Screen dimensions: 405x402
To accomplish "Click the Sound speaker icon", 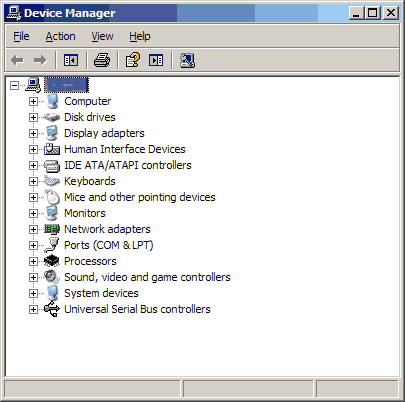I will pos(52,277).
